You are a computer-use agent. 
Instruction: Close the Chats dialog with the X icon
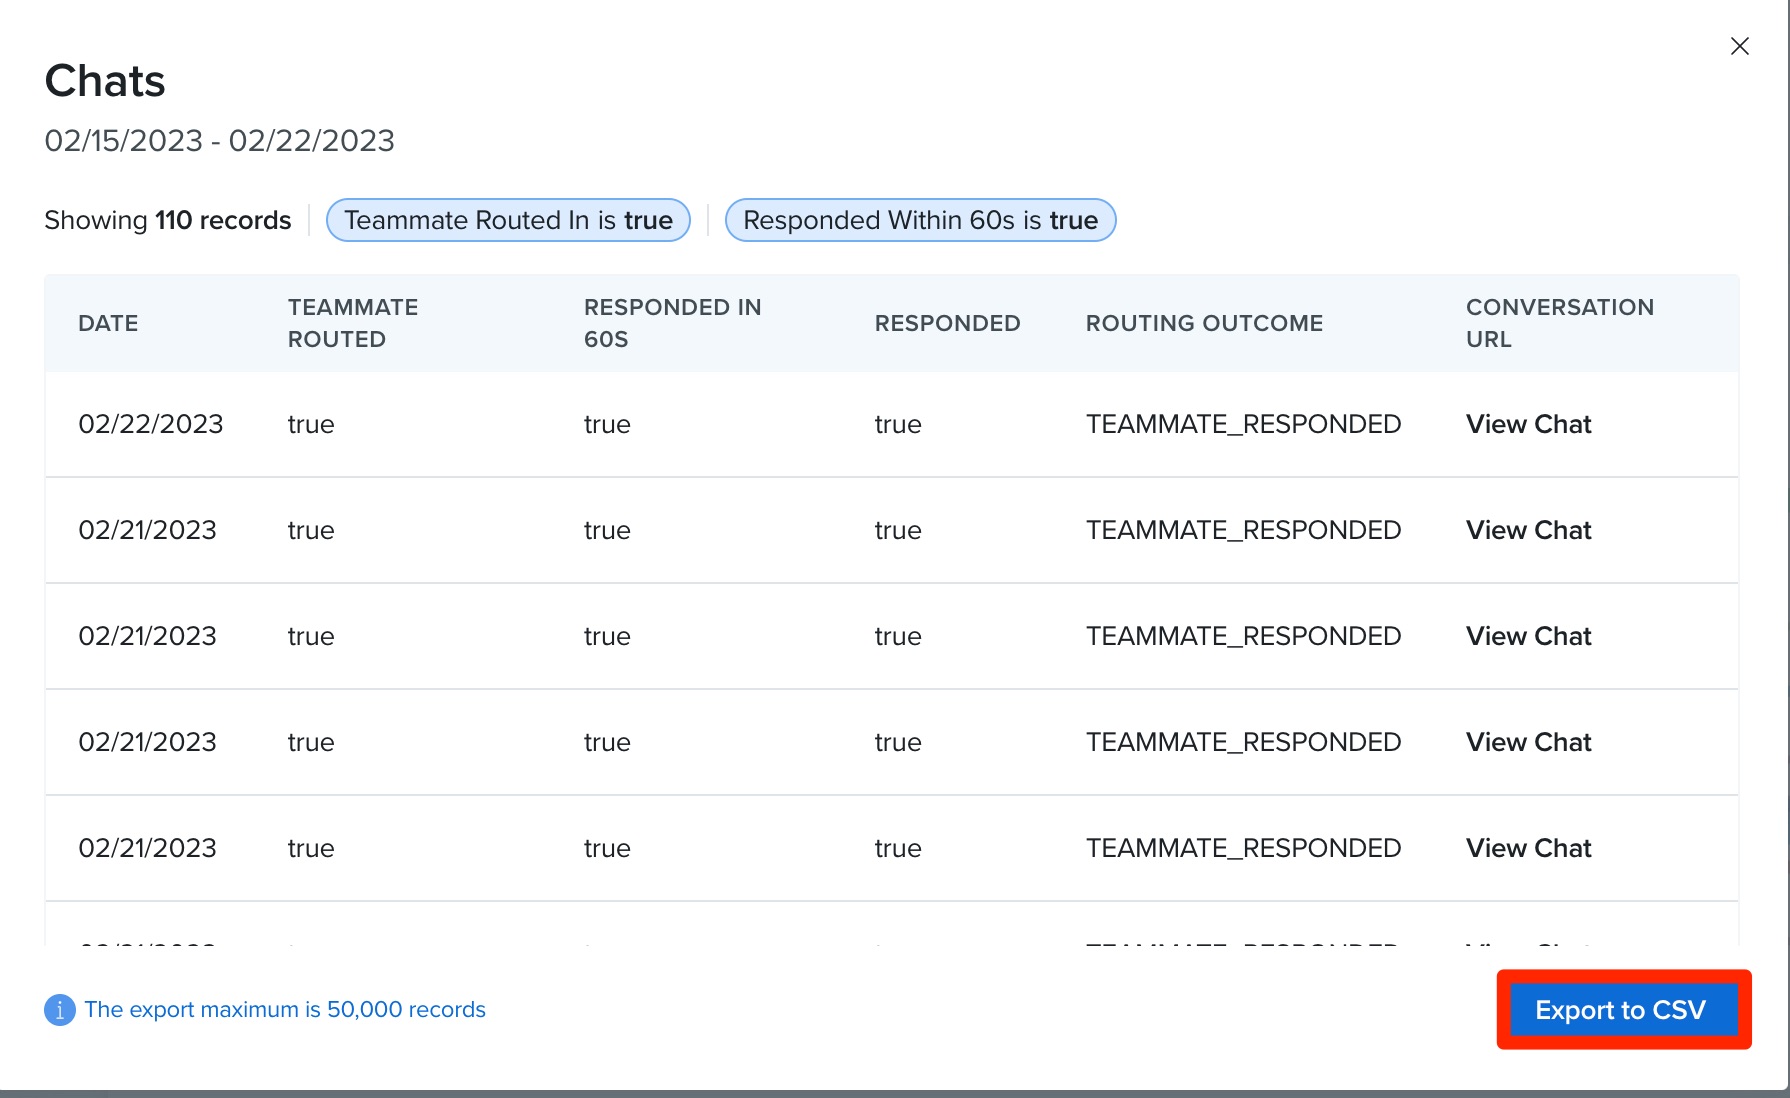click(1739, 46)
